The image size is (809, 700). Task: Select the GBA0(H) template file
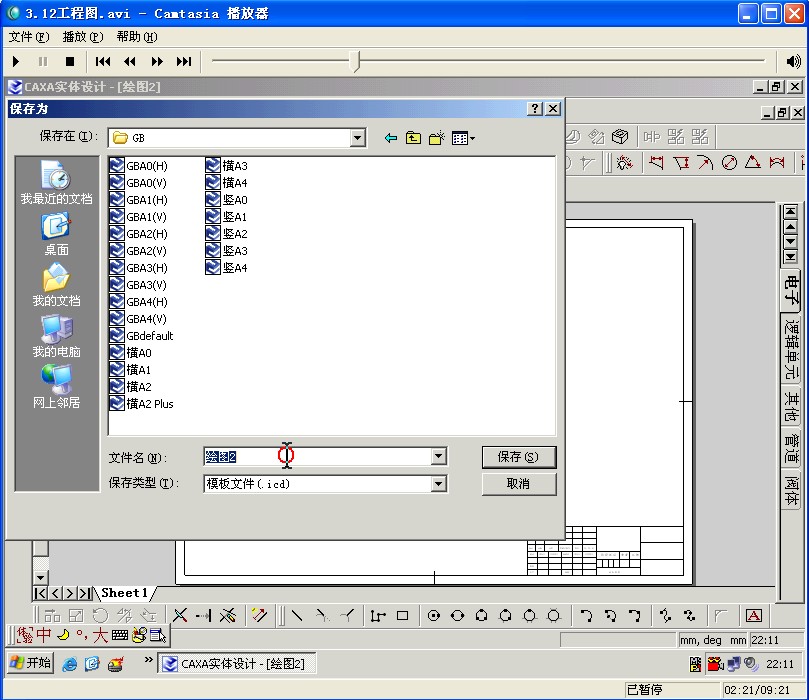tap(139, 166)
